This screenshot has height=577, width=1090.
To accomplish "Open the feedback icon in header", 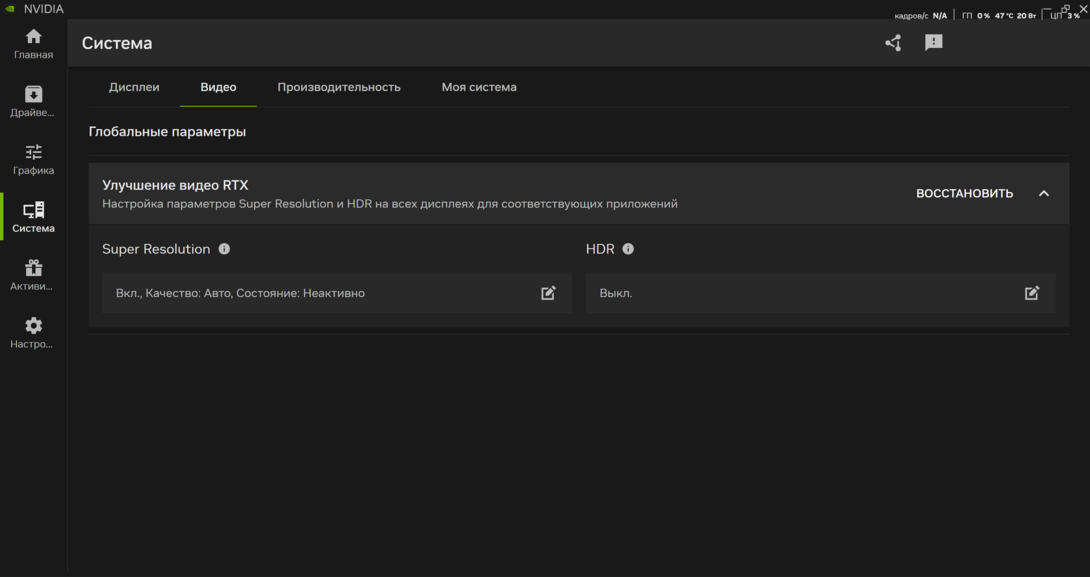I will click(934, 43).
